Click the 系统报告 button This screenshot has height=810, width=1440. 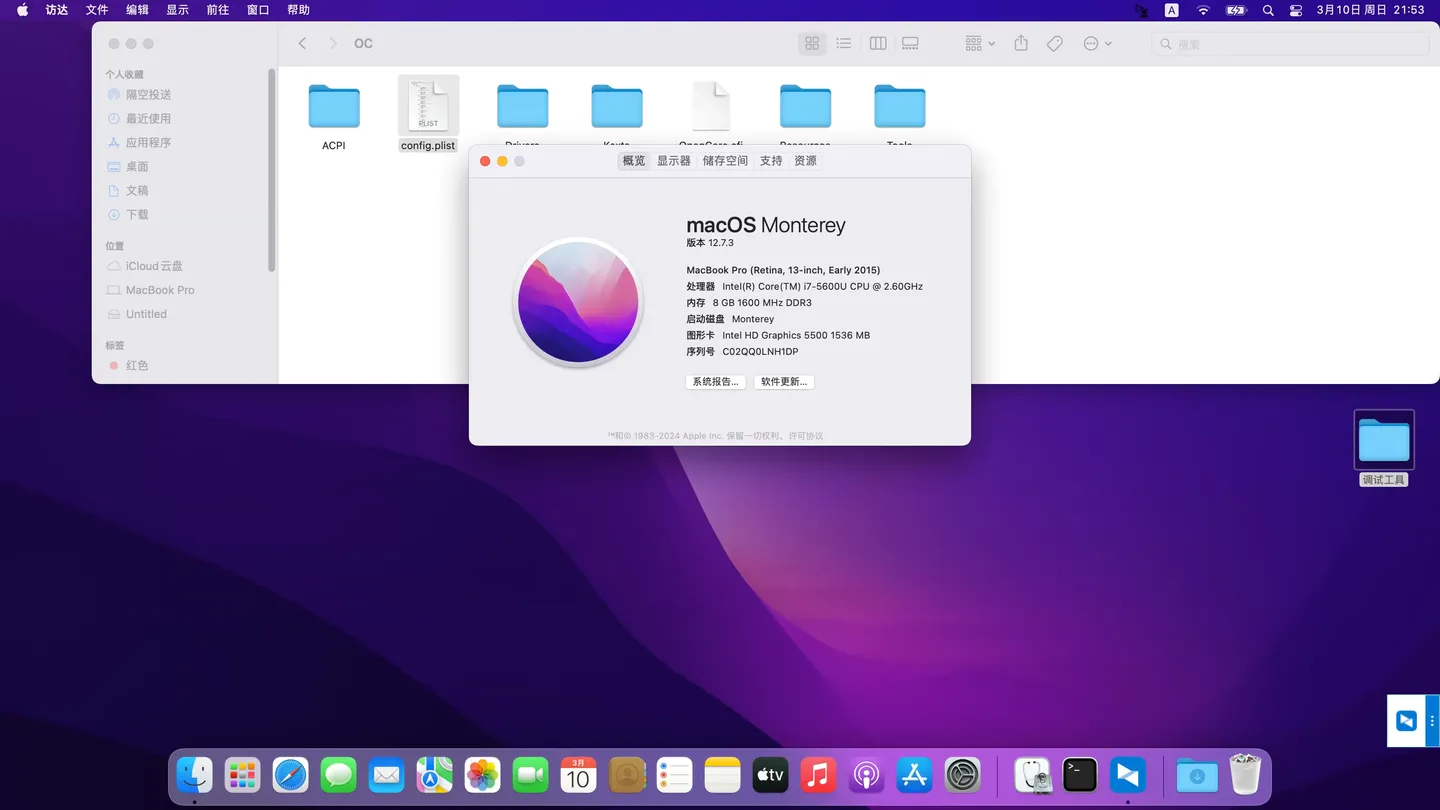coord(715,381)
